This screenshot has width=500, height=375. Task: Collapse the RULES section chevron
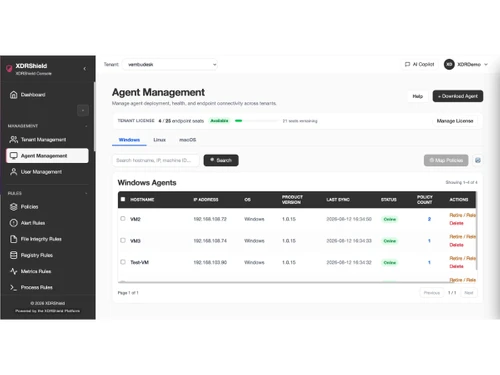coord(86,193)
